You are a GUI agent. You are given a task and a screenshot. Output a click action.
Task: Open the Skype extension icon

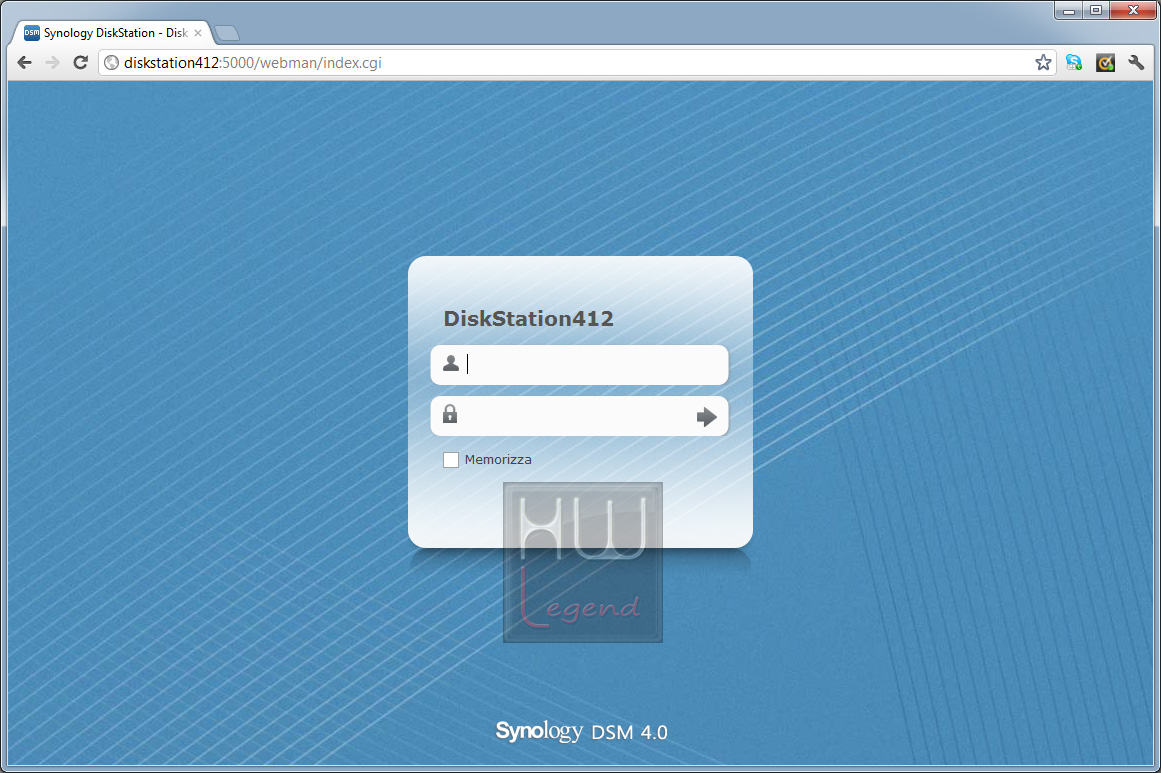[x=1074, y=63]
